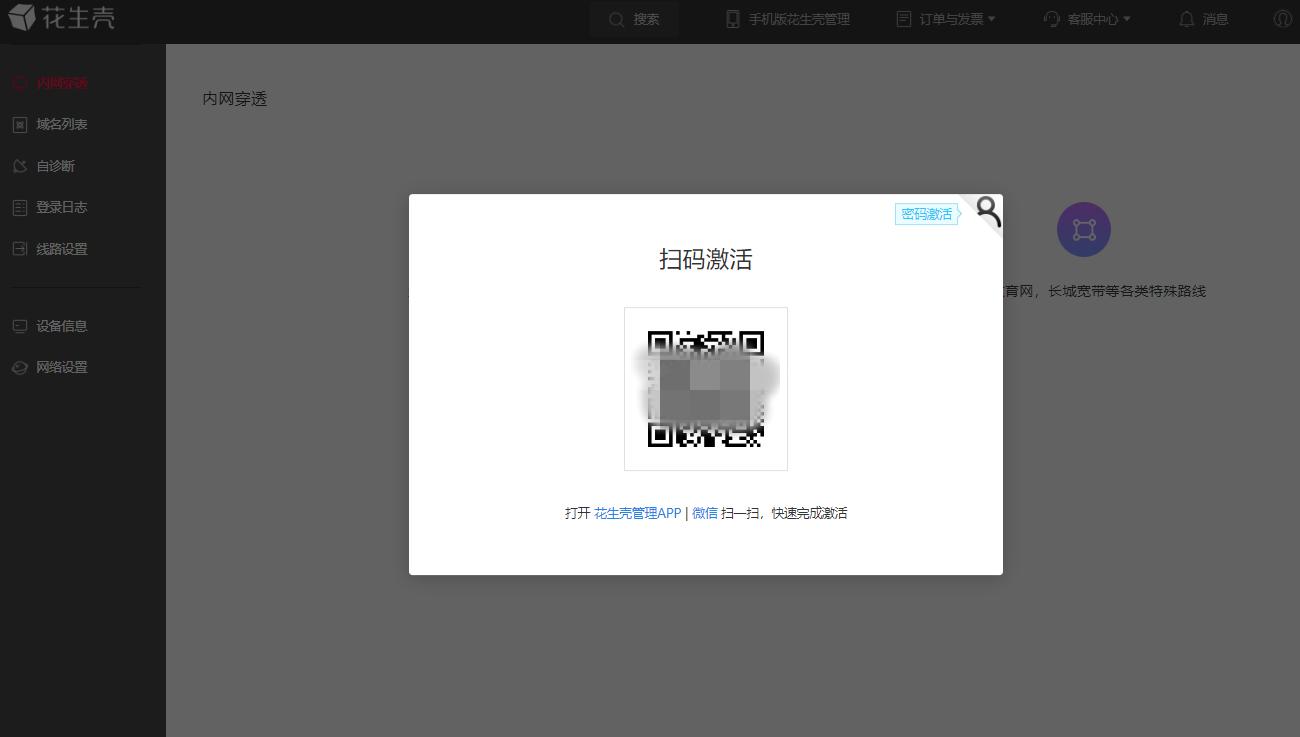Open the 花生壳管理APP link
1300x737 pixels.
tap(637, 513)
